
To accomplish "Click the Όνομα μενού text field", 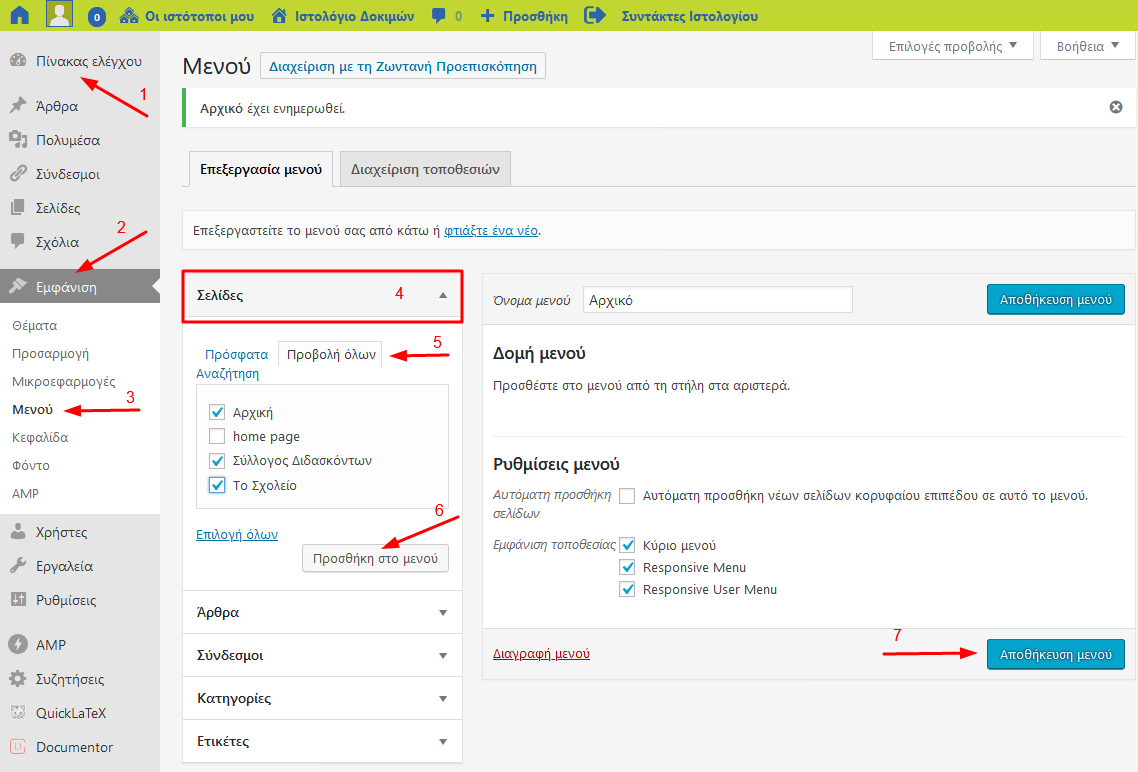I will click(x=717, y=300).
